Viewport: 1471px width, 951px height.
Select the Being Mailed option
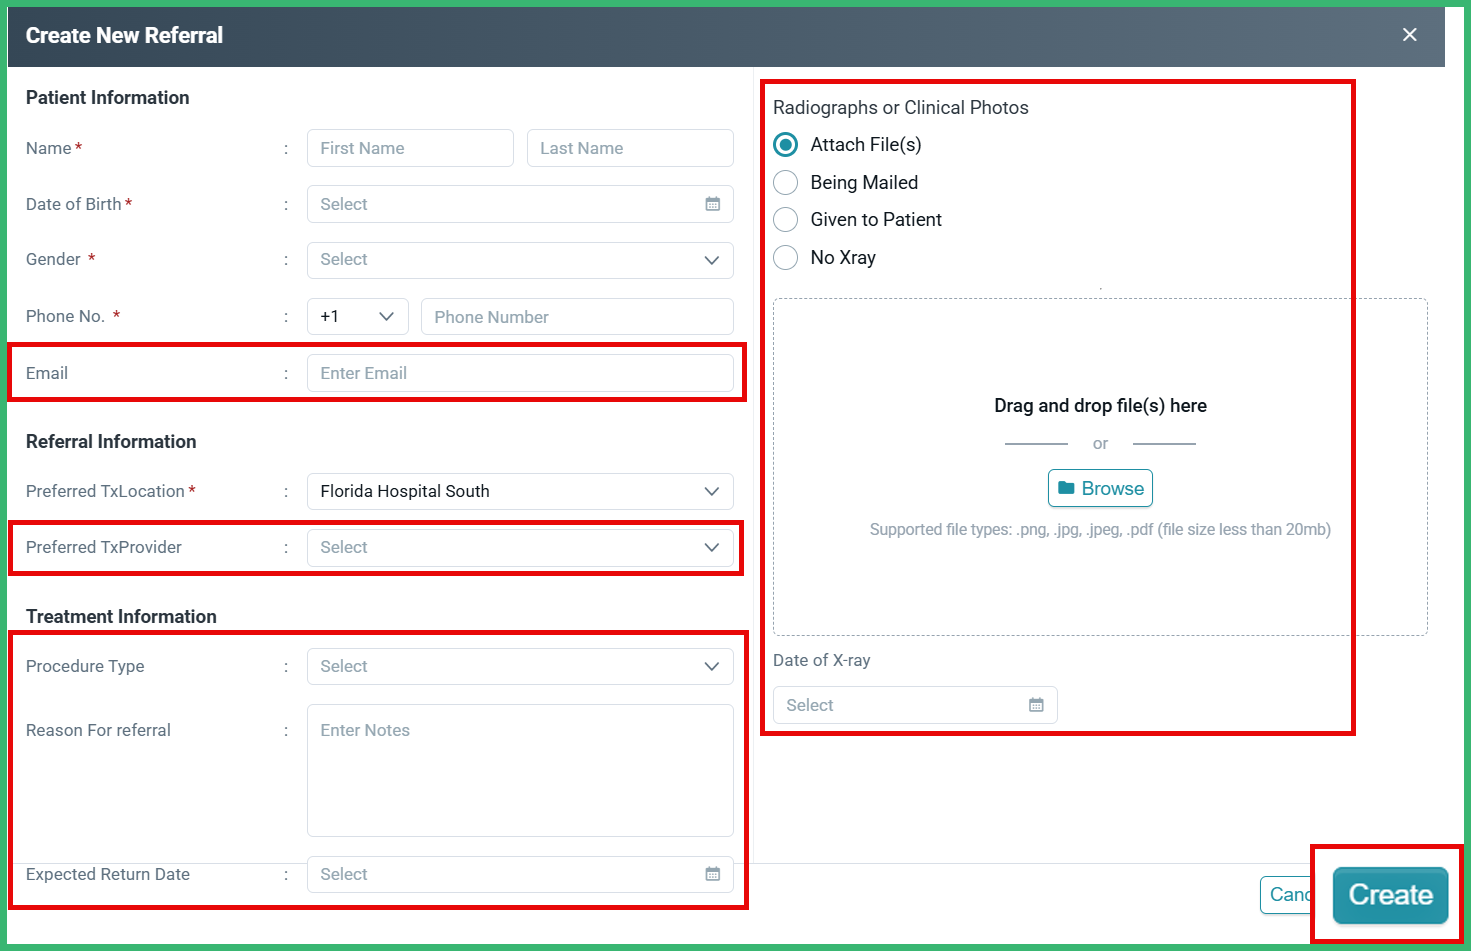pyautogui.click(x=785, y=182)
